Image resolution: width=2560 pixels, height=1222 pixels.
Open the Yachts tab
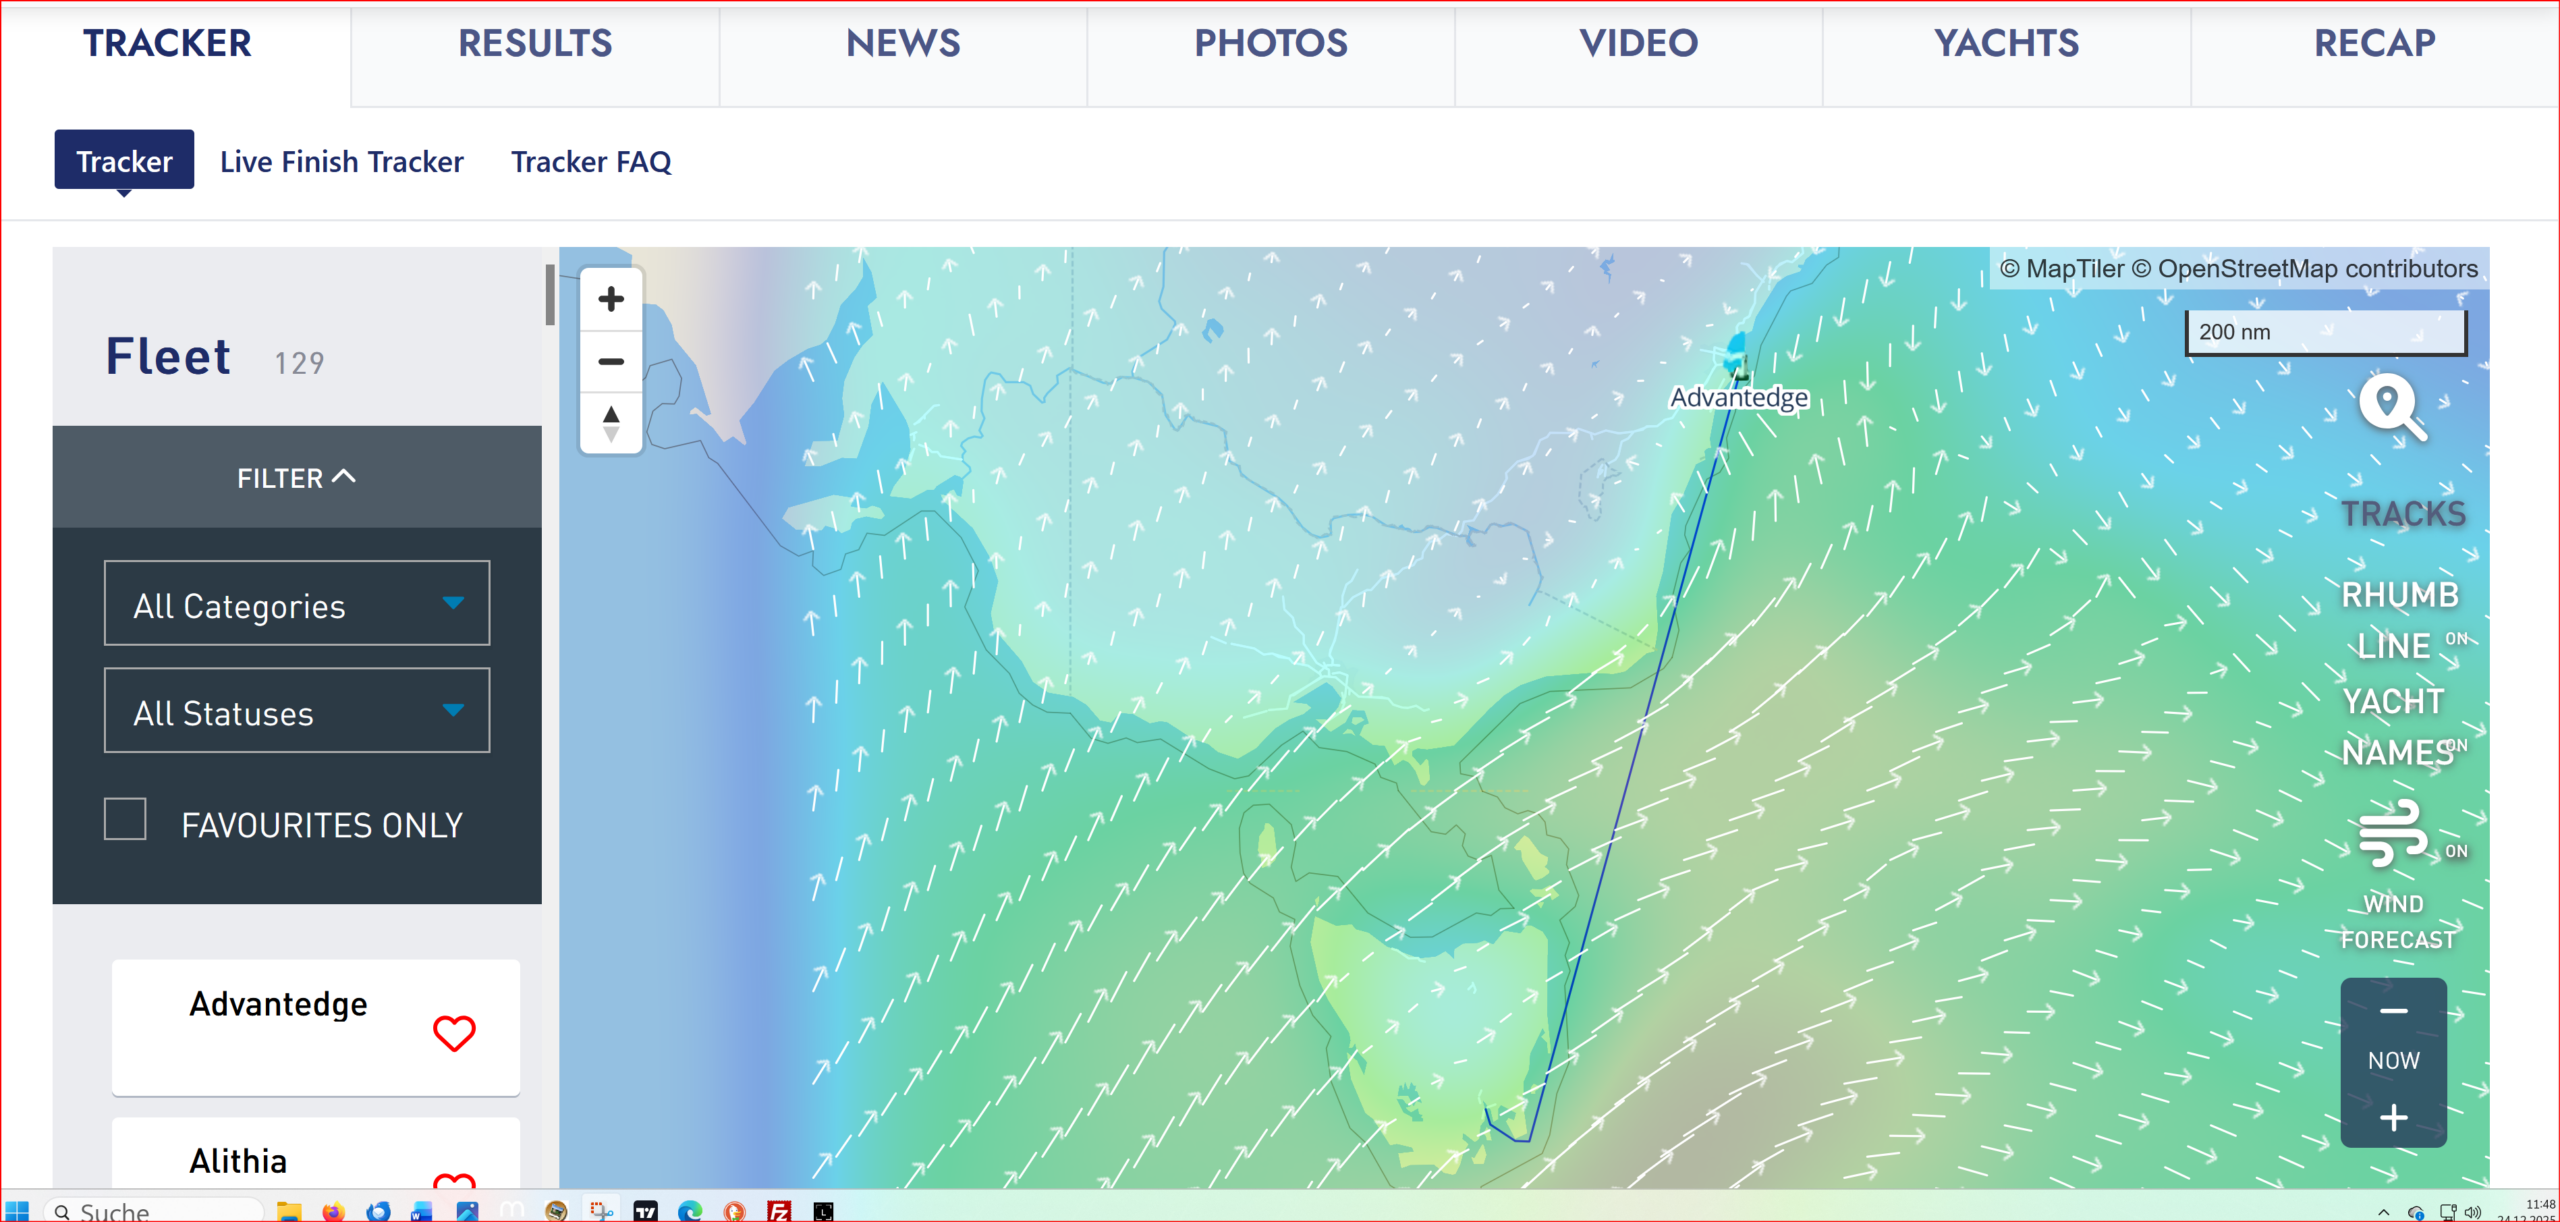click(x=2005, y=44)
